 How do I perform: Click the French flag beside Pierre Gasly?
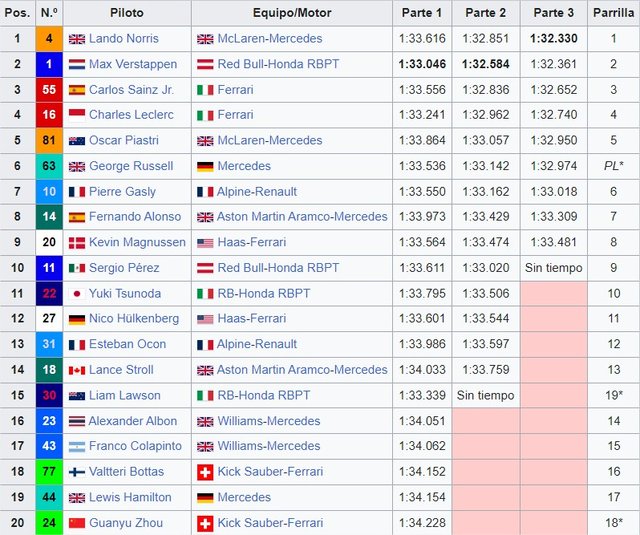pyautogui.click(x=77, y=192)
